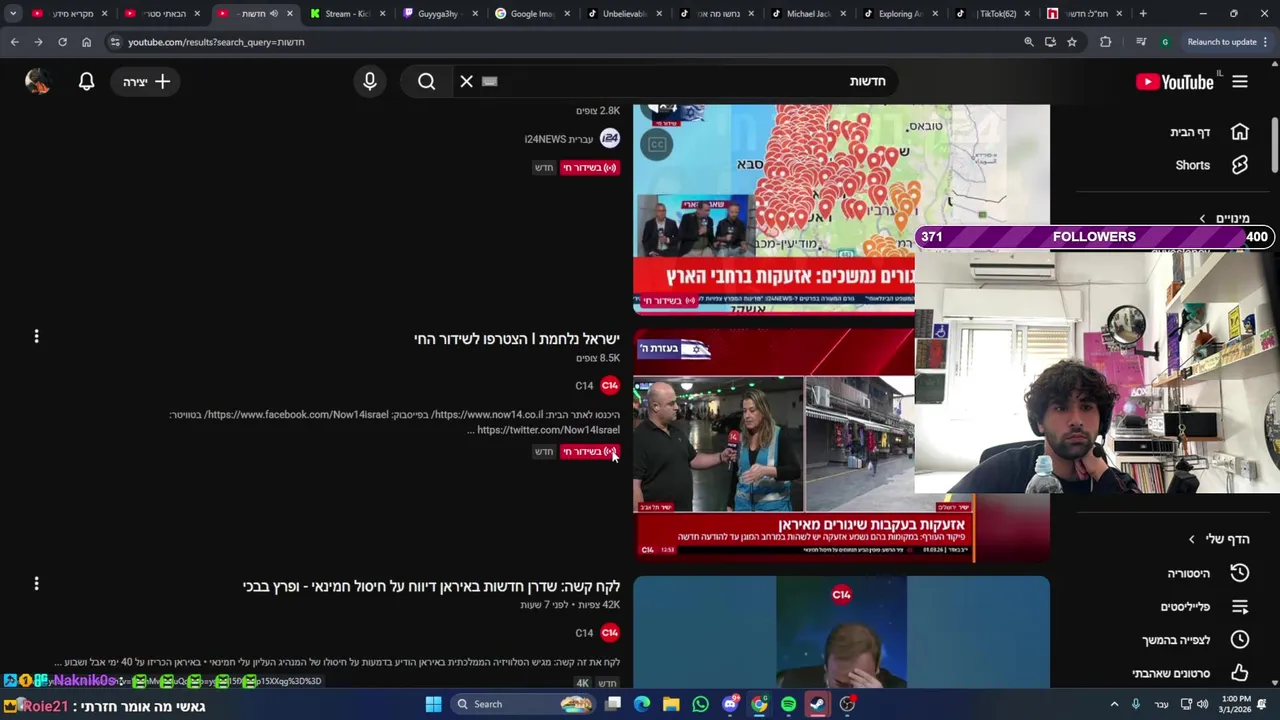Open the page zoom magnifier icon
Image resolution: width=1280 pixels, height=720 pixels.
[1028, 42]
